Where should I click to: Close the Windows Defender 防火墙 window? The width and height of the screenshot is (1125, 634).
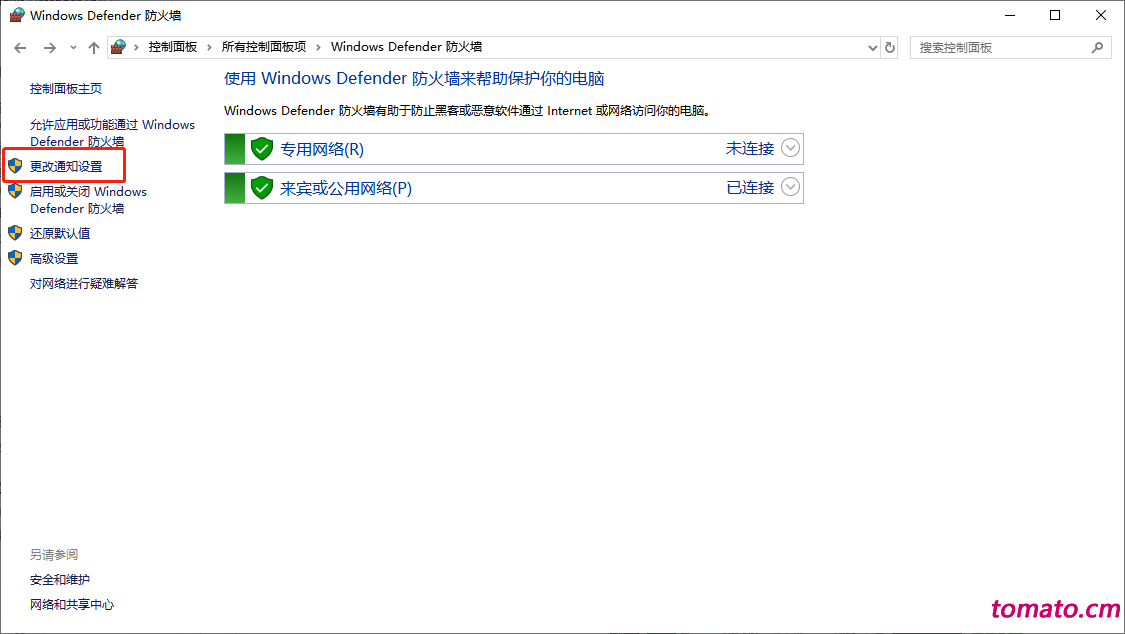click(1101, 15)
